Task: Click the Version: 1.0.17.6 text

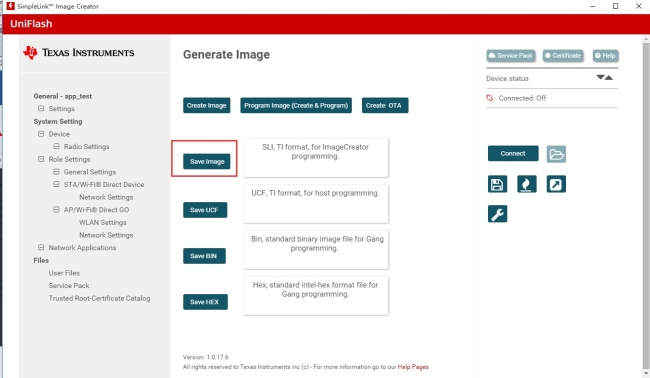Action: (x=206, y=357)
